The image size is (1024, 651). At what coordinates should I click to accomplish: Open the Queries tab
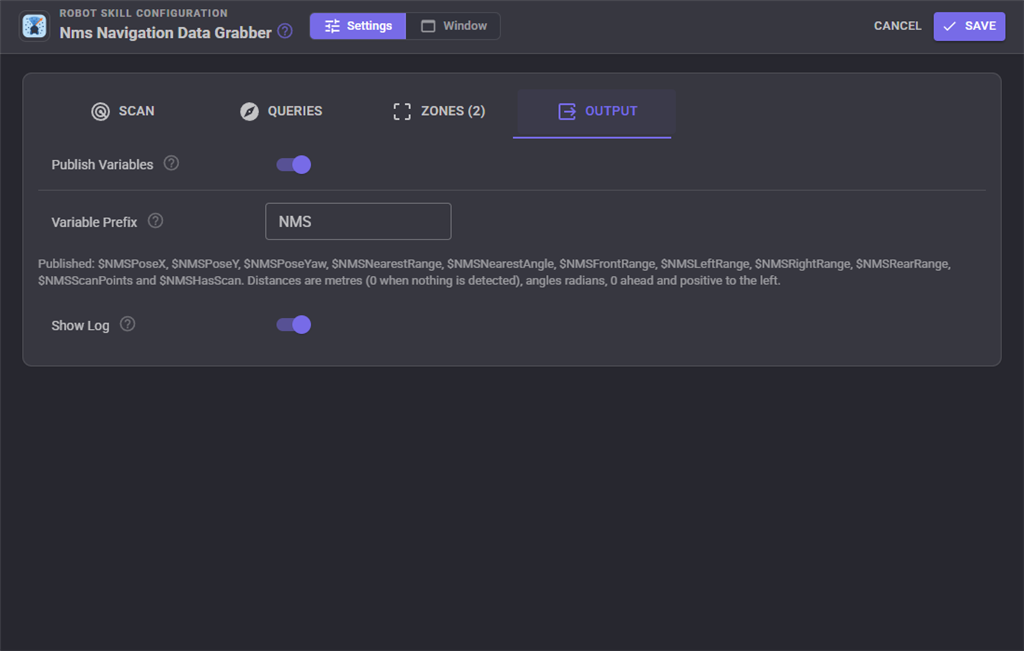[281, 112]
